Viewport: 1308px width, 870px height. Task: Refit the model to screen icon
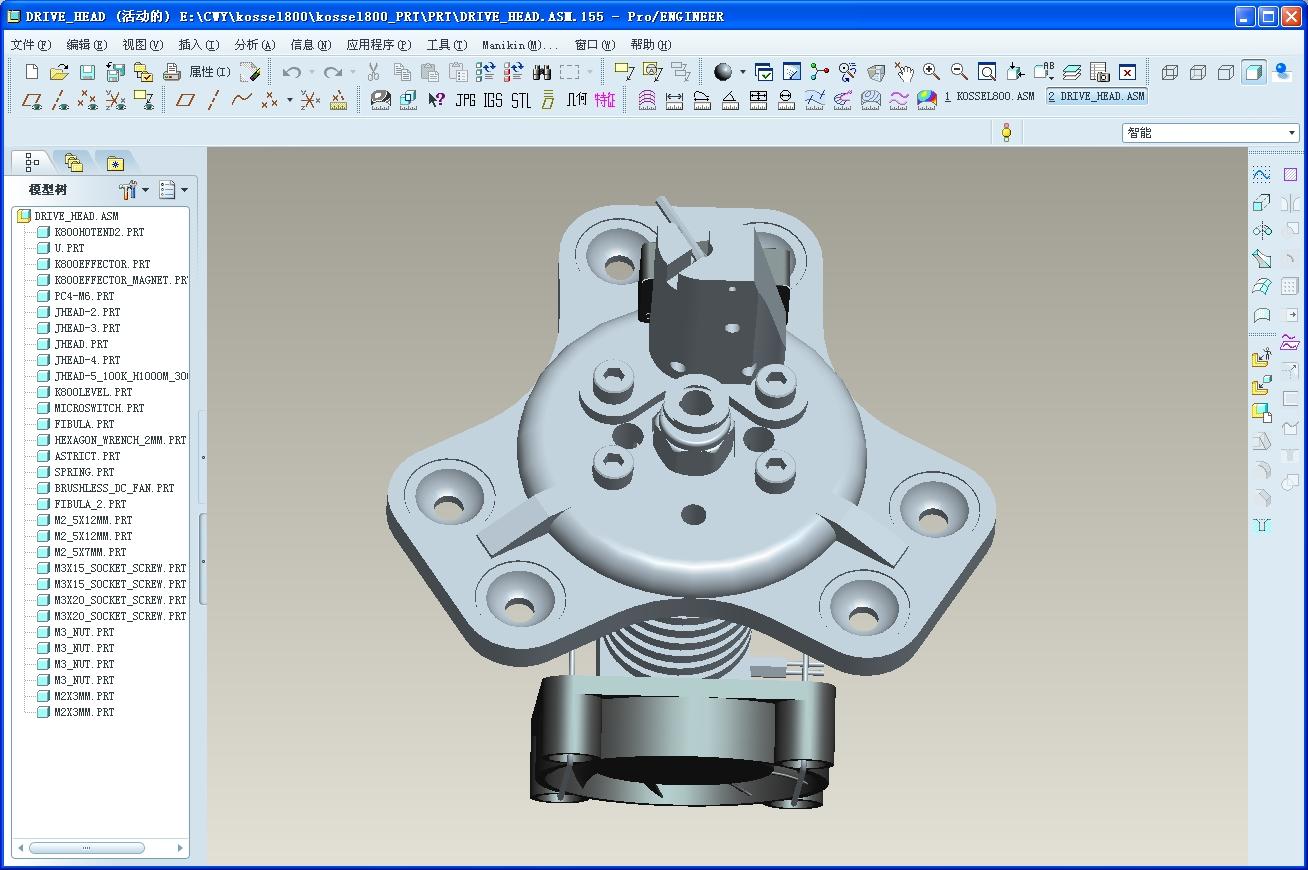point(987,72)
